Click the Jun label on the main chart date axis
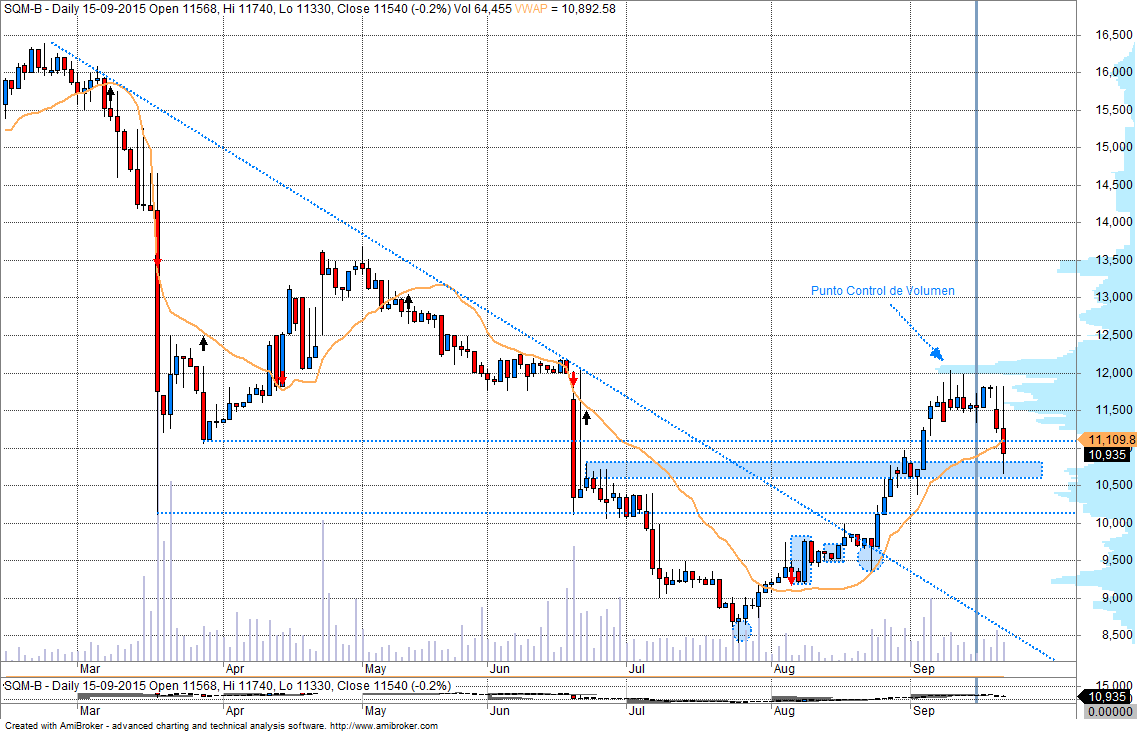The height and width of the screenshot is (732, 1137). [x=500, y=669]
